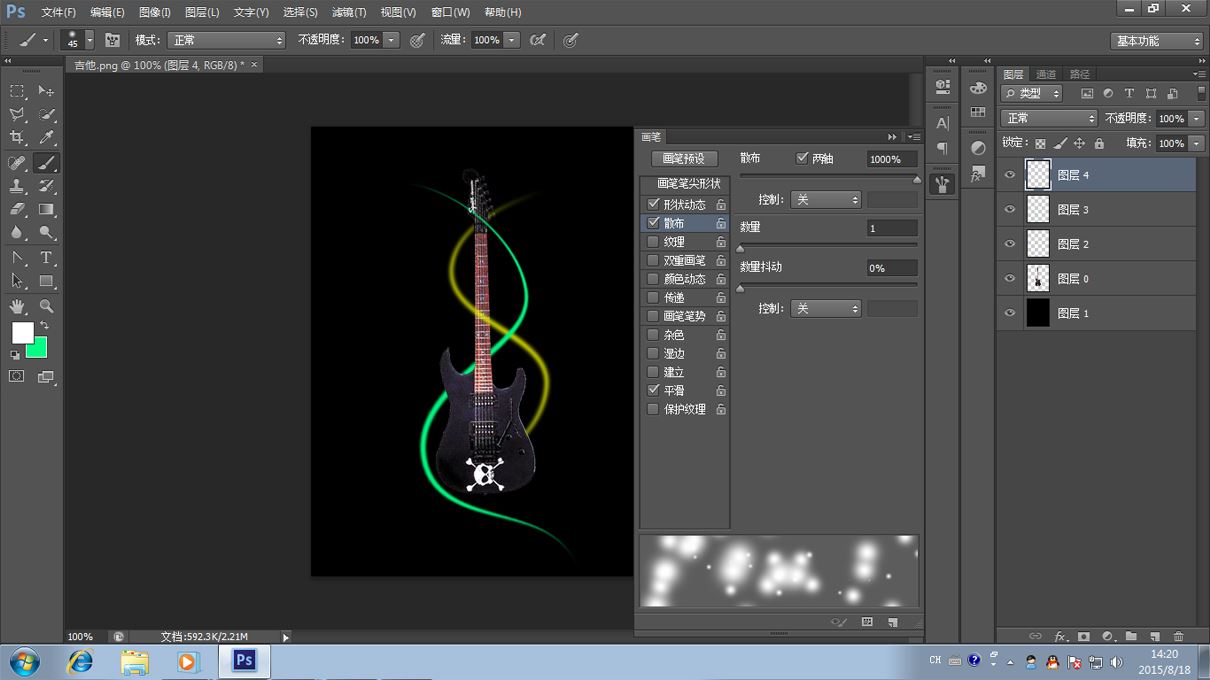Expand the scatter 控制 dropdown
The width and height of the screenshot is (1210, 680).
pos(825,200)
